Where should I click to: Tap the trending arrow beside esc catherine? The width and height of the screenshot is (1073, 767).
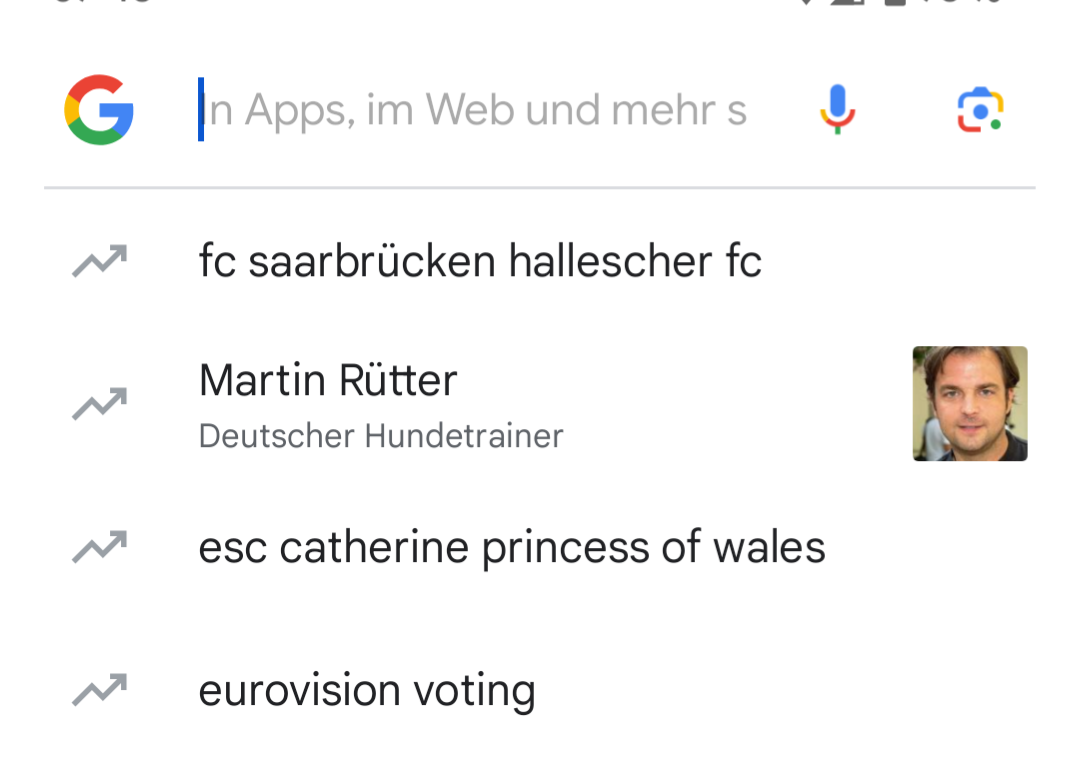tap(100, 547)
